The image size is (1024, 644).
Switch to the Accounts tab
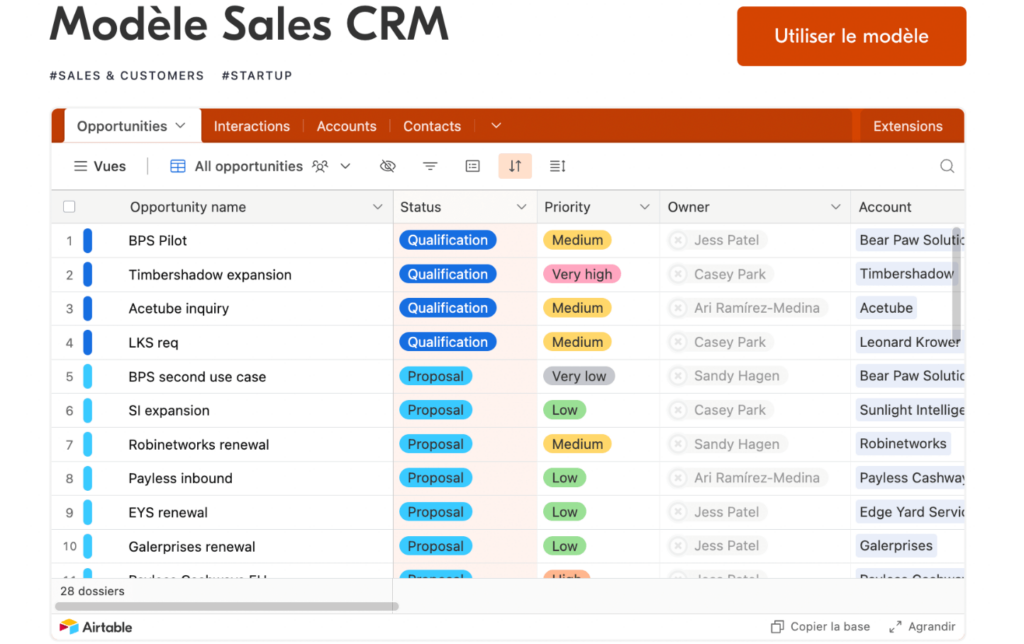tap(346, 126)
